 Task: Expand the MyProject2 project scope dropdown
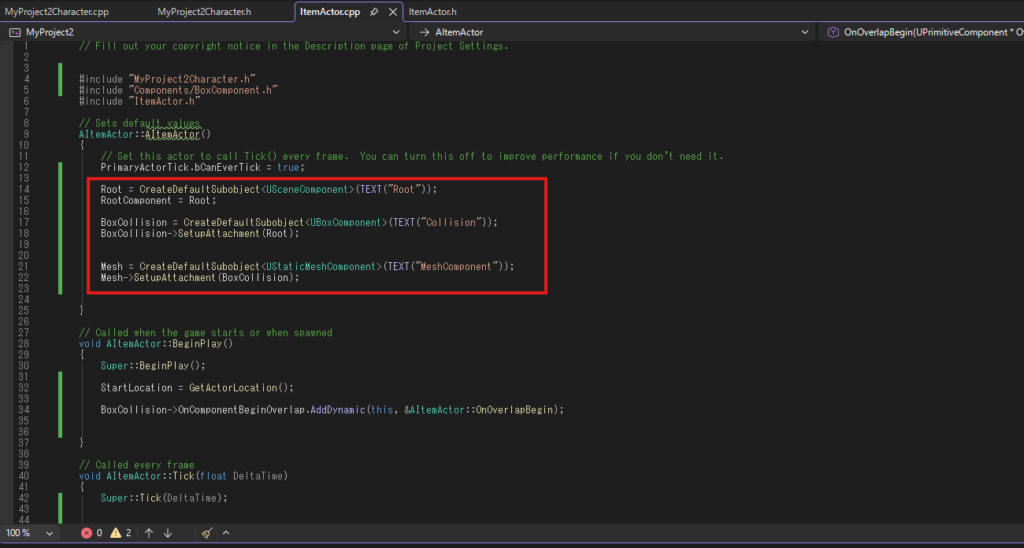pyautogui.click(x=399, y=32)
